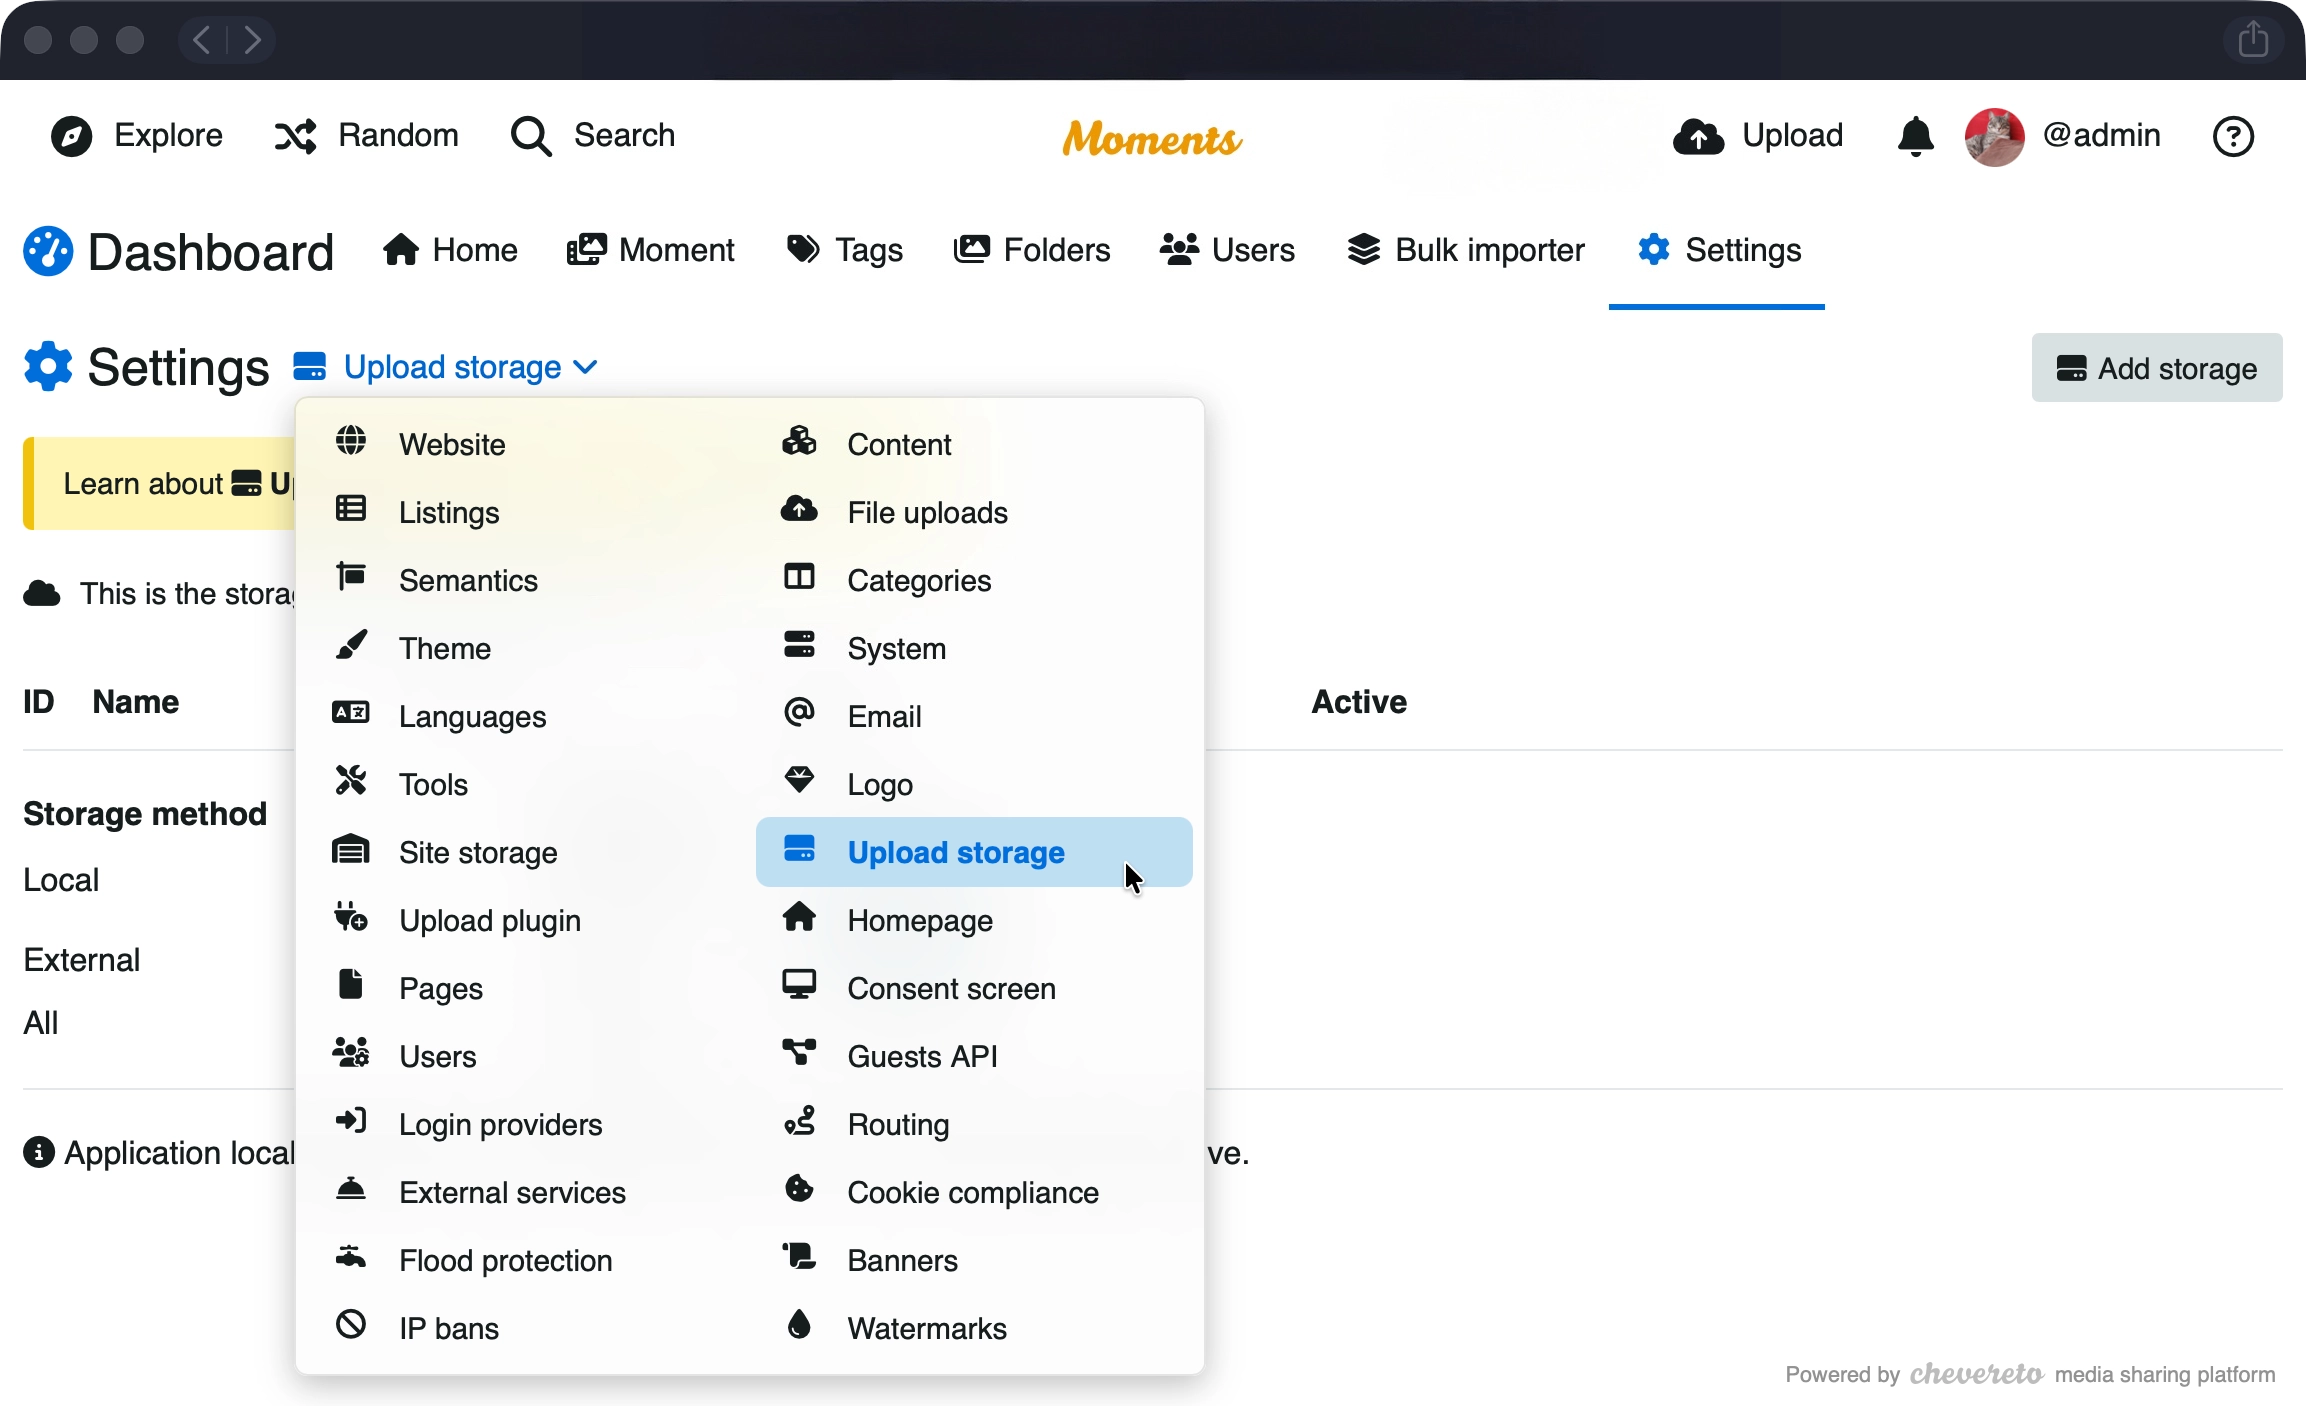Click the Add storage button
Screen dimensions: 2306x1406
point(2157,368)
